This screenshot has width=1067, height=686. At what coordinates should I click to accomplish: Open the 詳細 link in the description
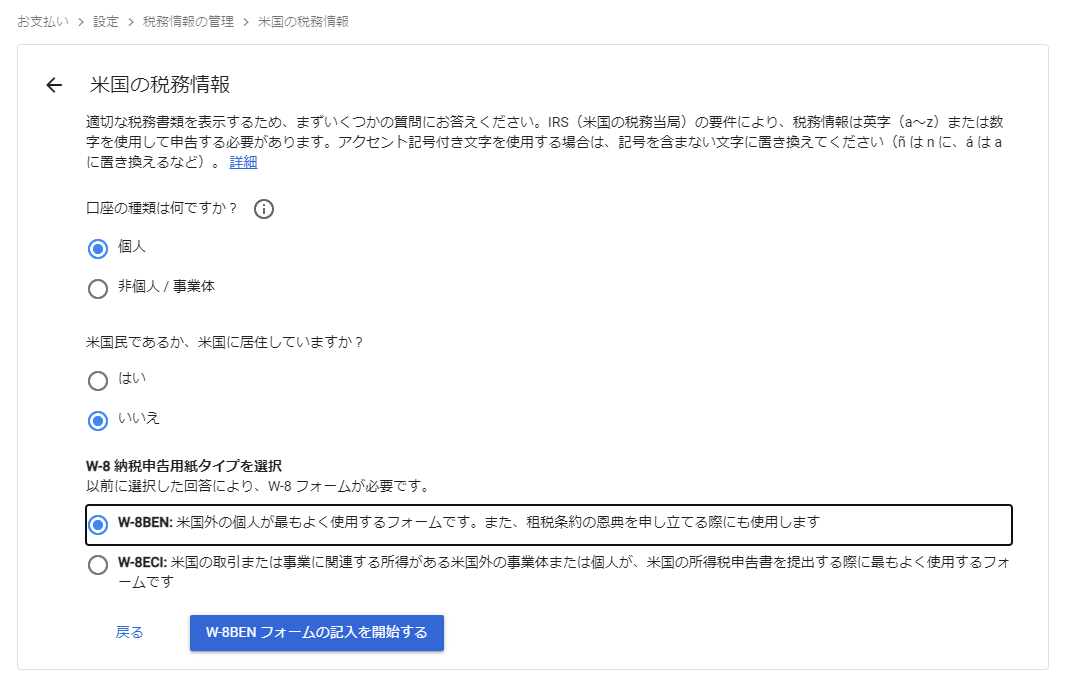coord(243,162)
